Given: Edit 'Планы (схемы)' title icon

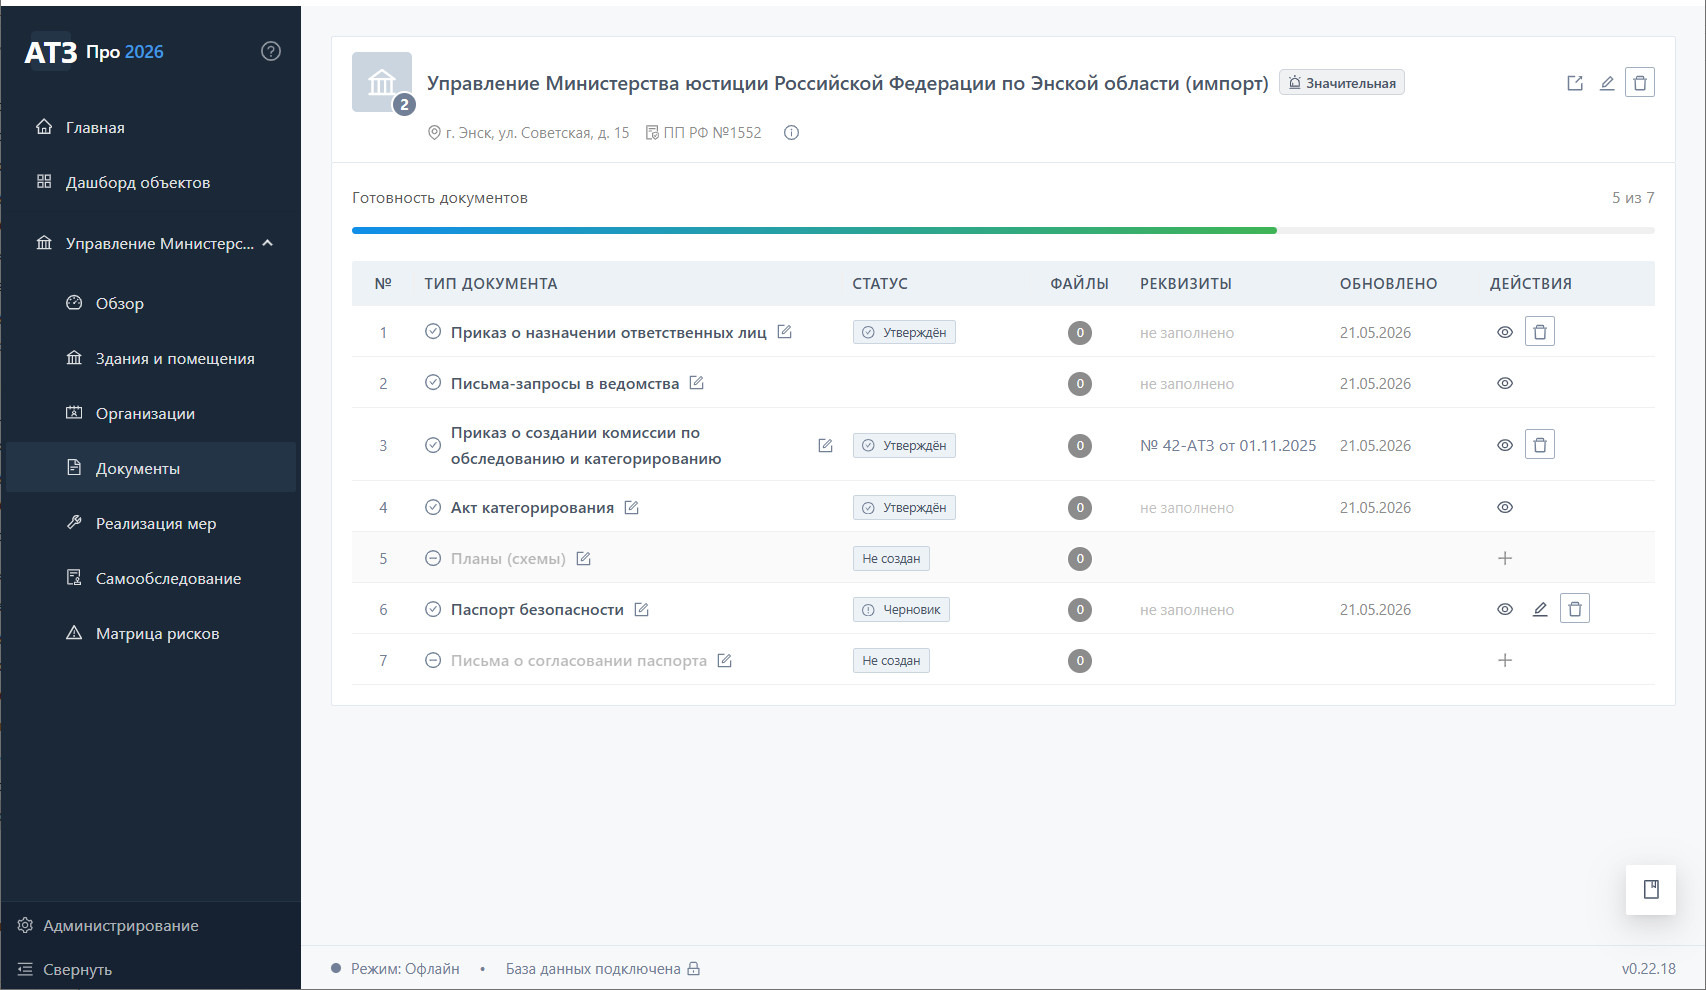Looking at the screenshot, I should [584, 558].
